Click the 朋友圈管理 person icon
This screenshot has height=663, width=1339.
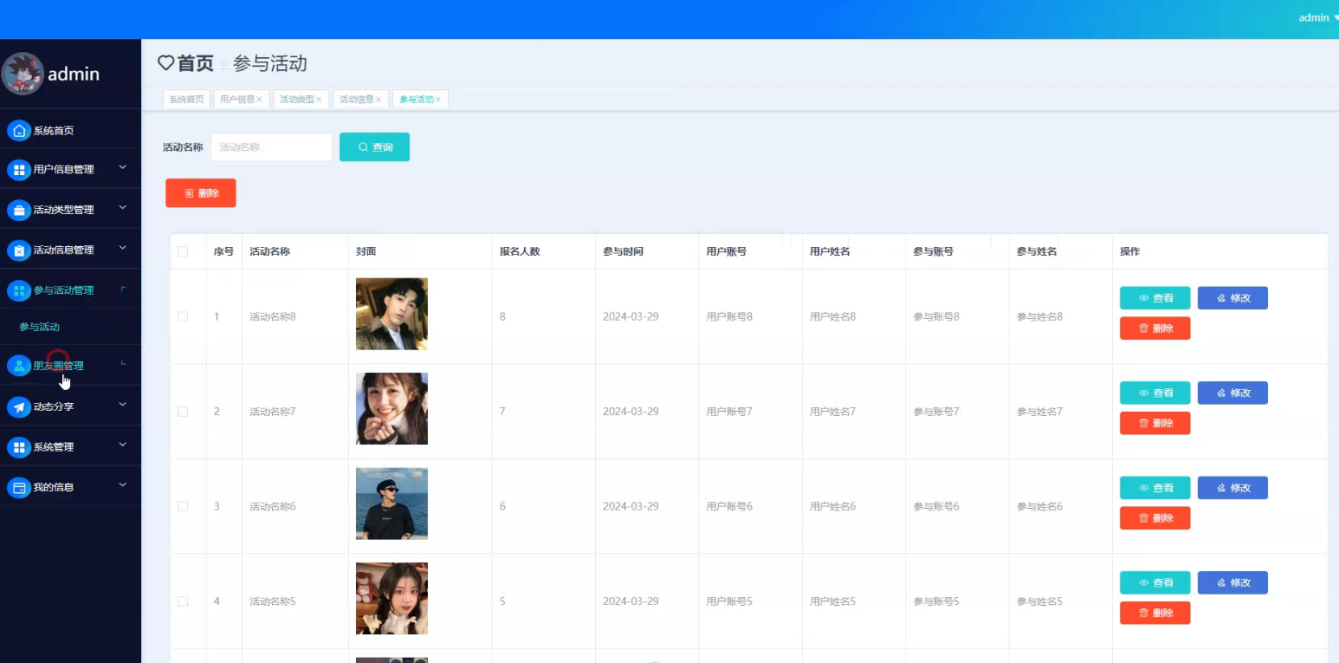19,365
